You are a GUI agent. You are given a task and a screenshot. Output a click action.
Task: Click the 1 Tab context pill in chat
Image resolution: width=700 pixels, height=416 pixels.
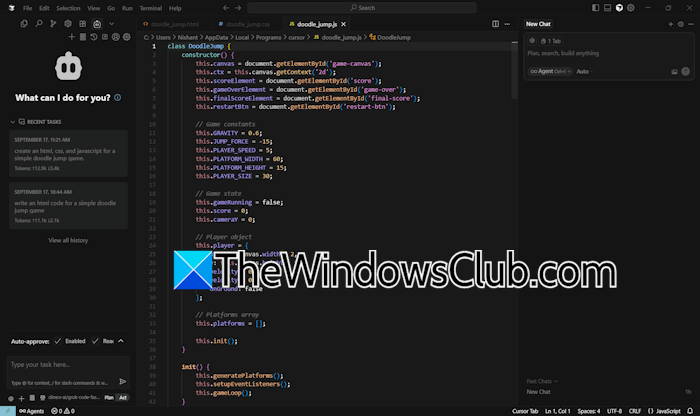tap(551, 41)
